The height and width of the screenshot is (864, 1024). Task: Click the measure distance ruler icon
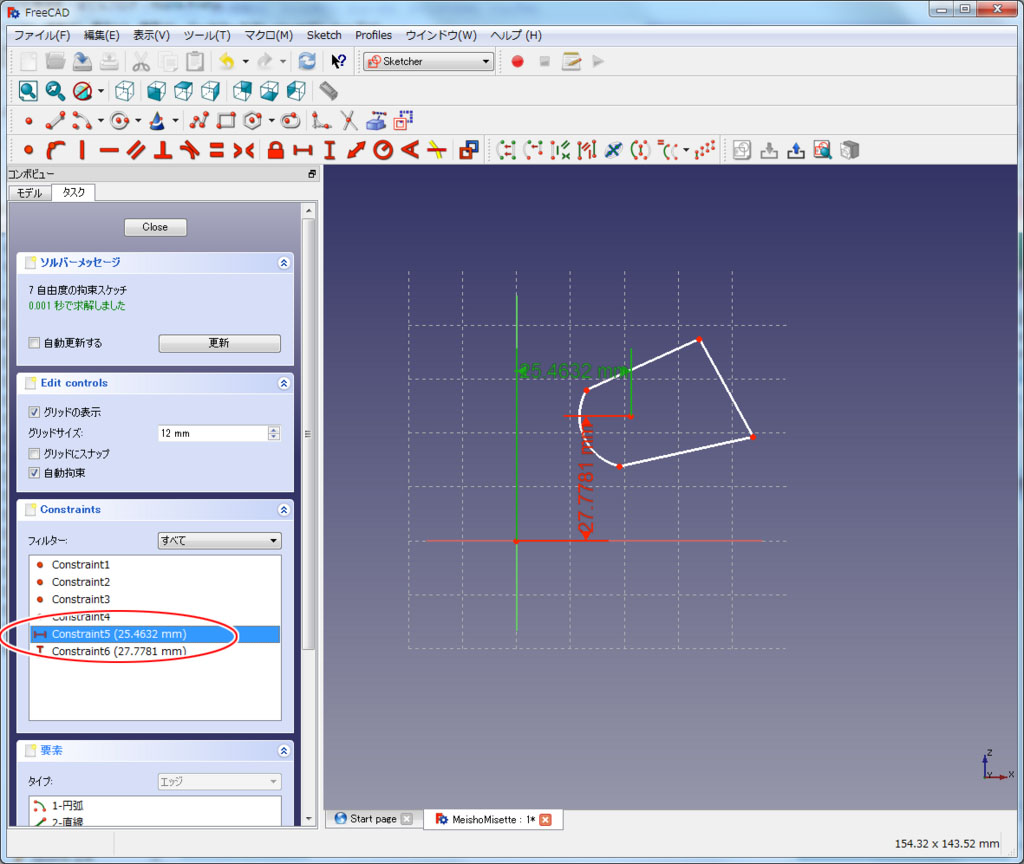click(328, 91)
